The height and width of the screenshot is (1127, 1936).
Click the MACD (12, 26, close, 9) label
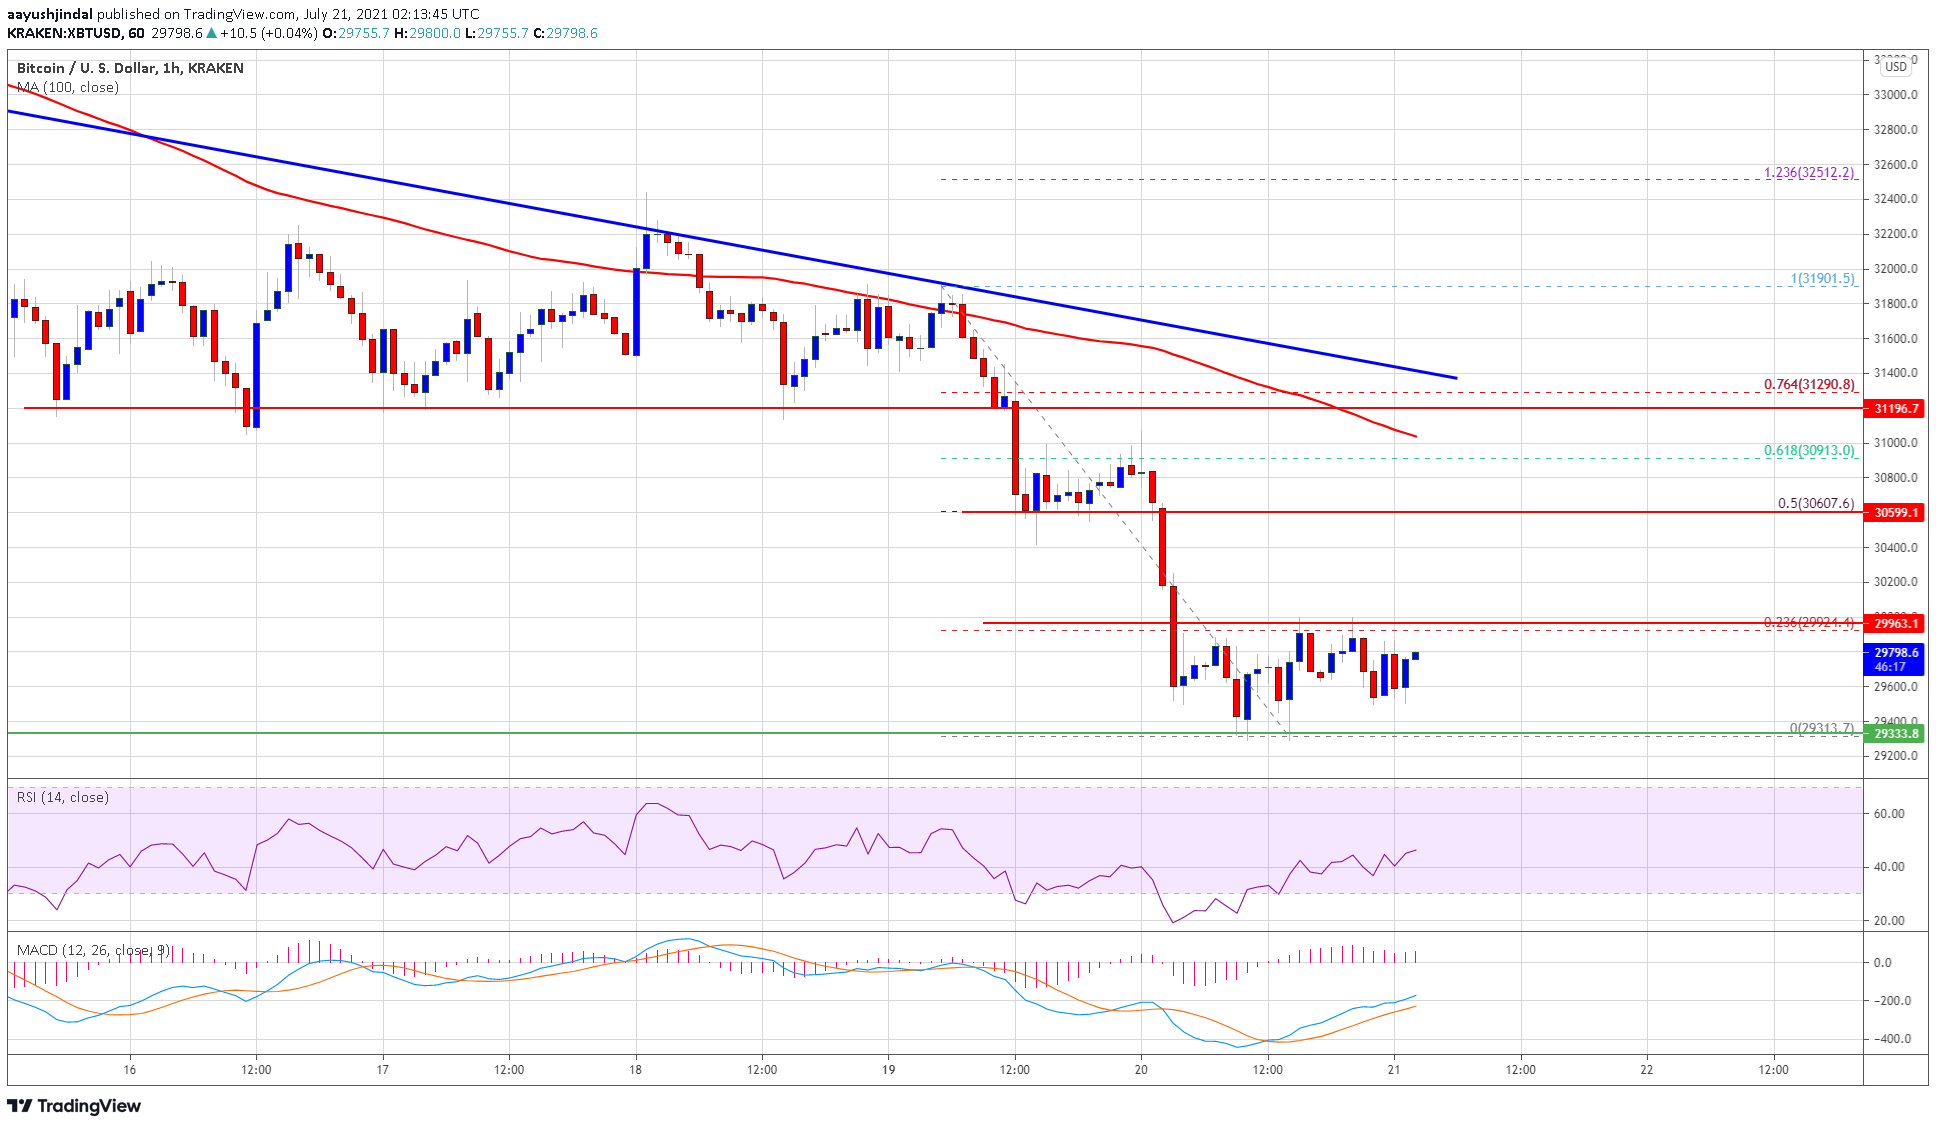point(93,950)
